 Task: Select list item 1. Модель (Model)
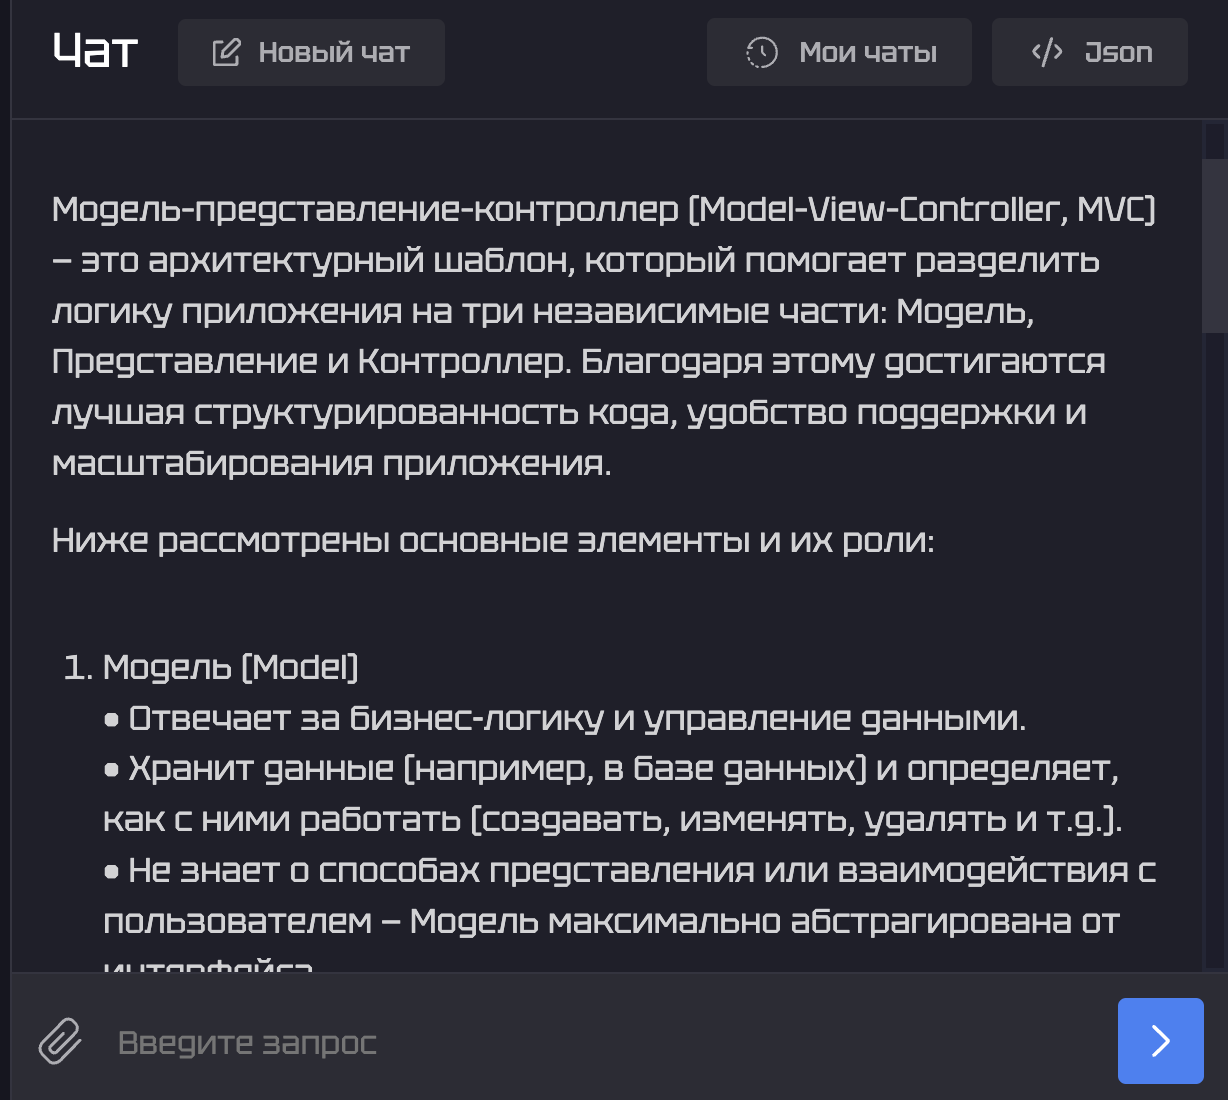tap(211, 667)
